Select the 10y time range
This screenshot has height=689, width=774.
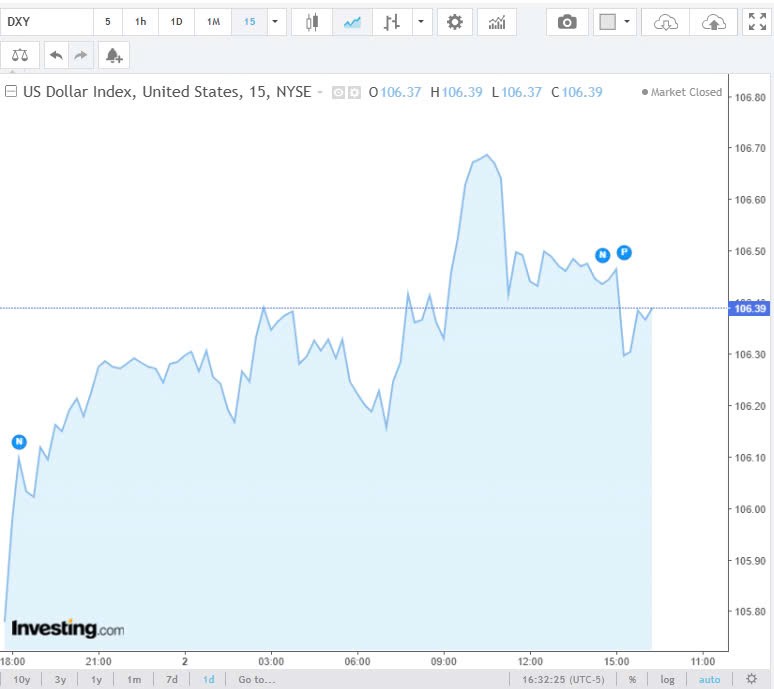tap(21, 680)
